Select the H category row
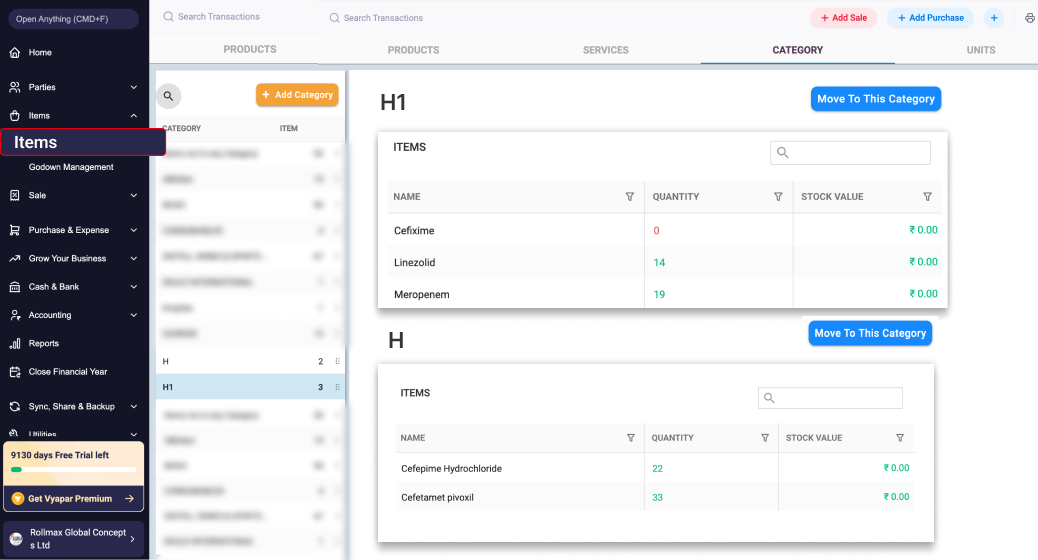The image size is (1038, 560). coord(250,361)
